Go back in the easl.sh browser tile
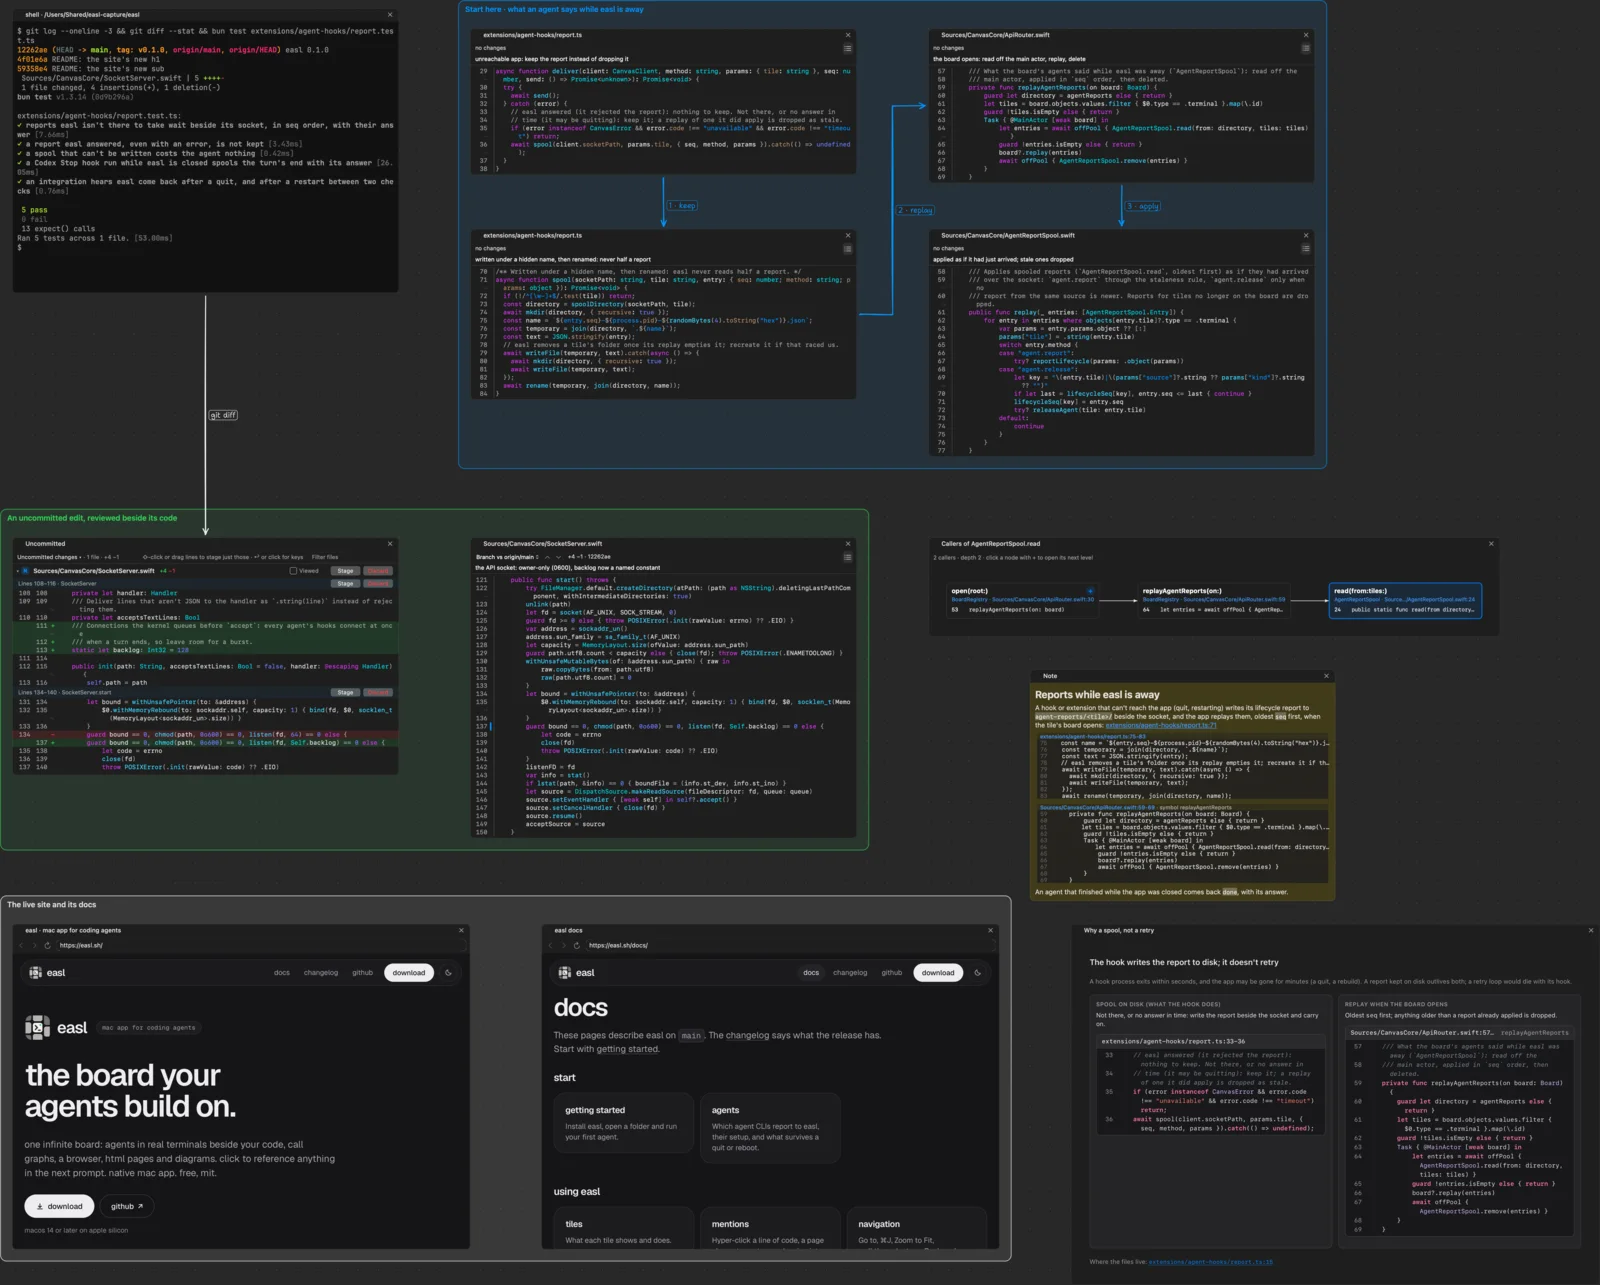 coord(23,945)
